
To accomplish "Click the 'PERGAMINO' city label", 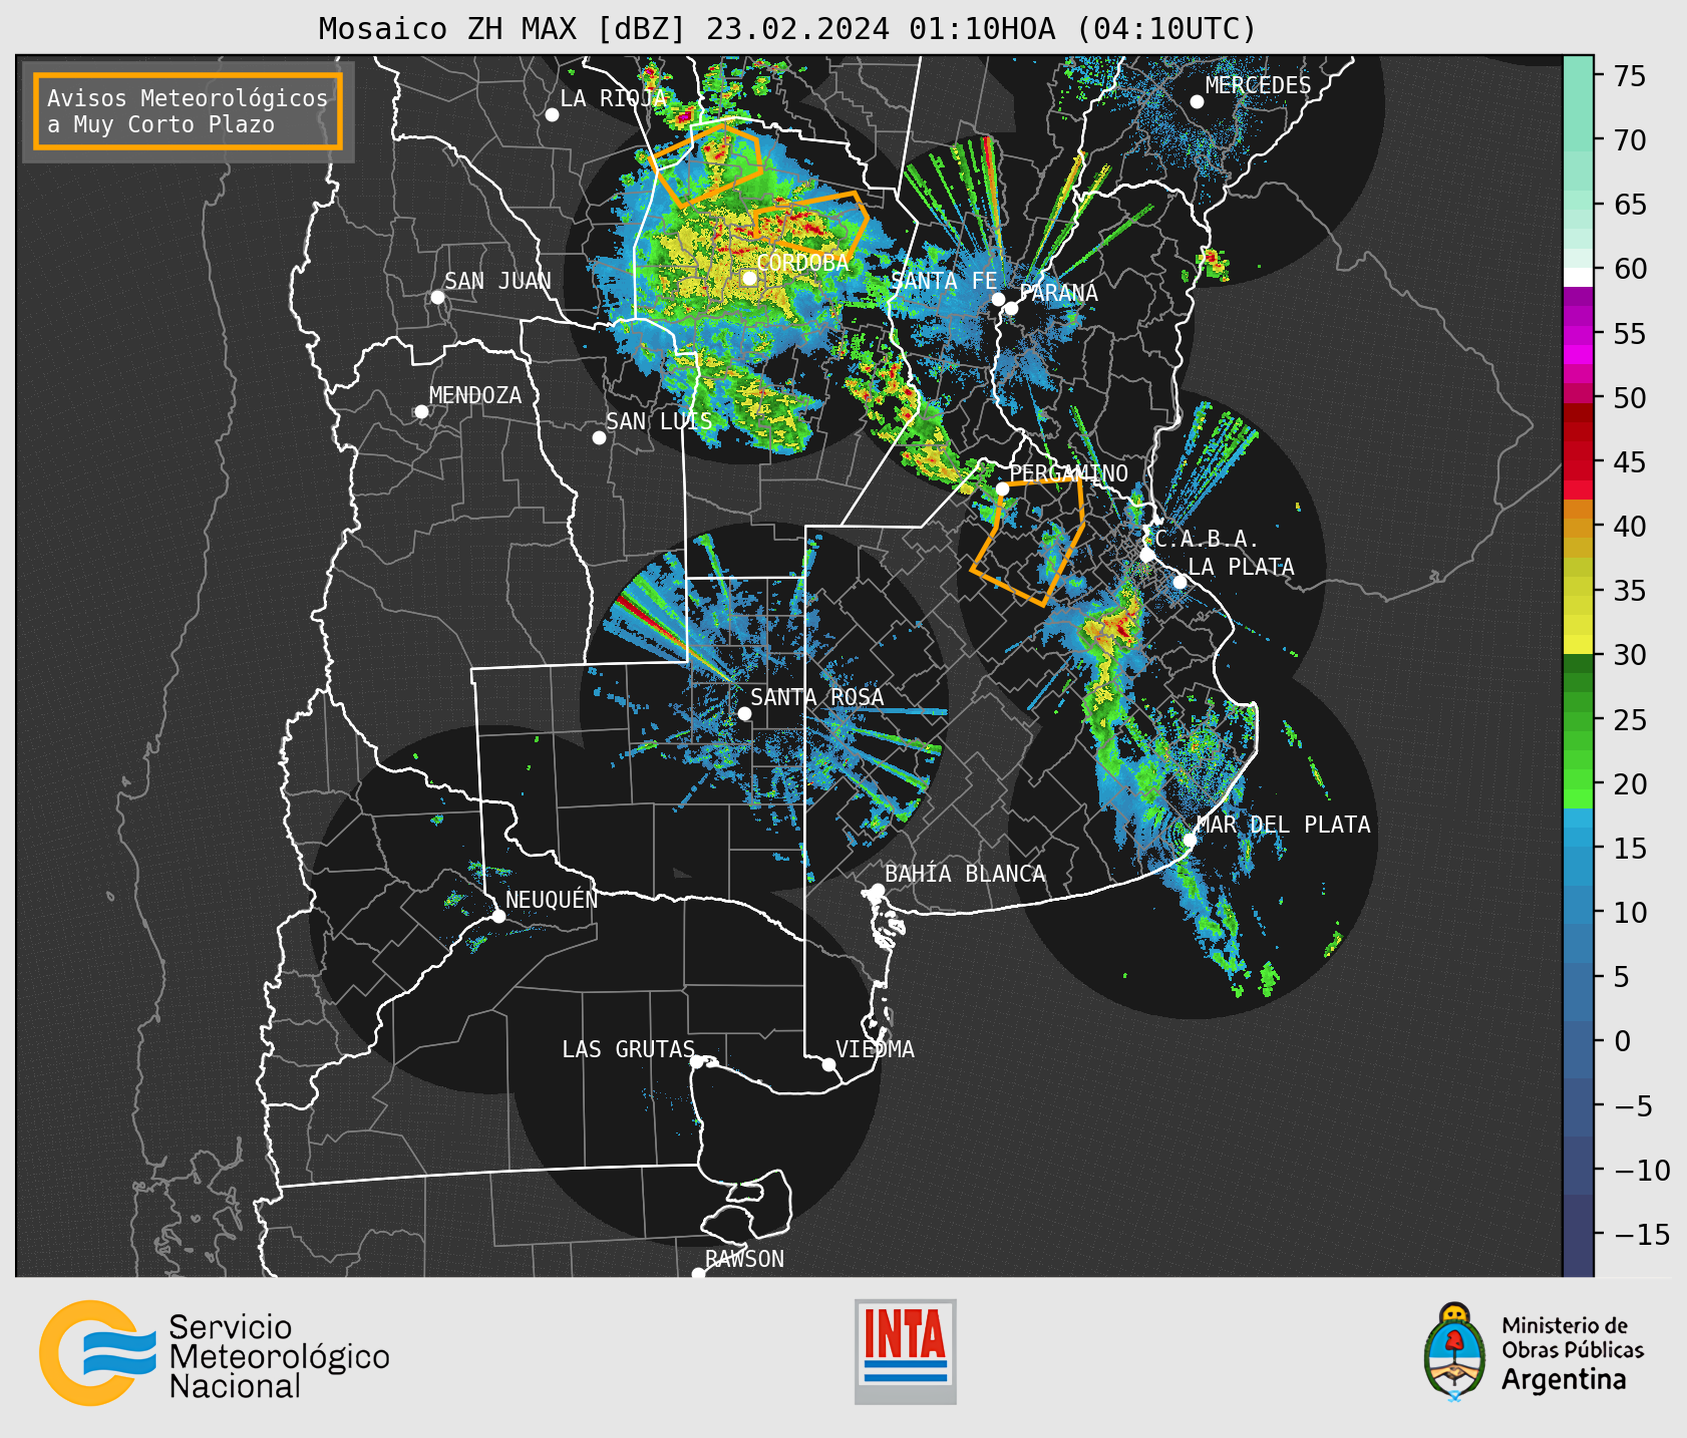I will (x=1069, y=473).
